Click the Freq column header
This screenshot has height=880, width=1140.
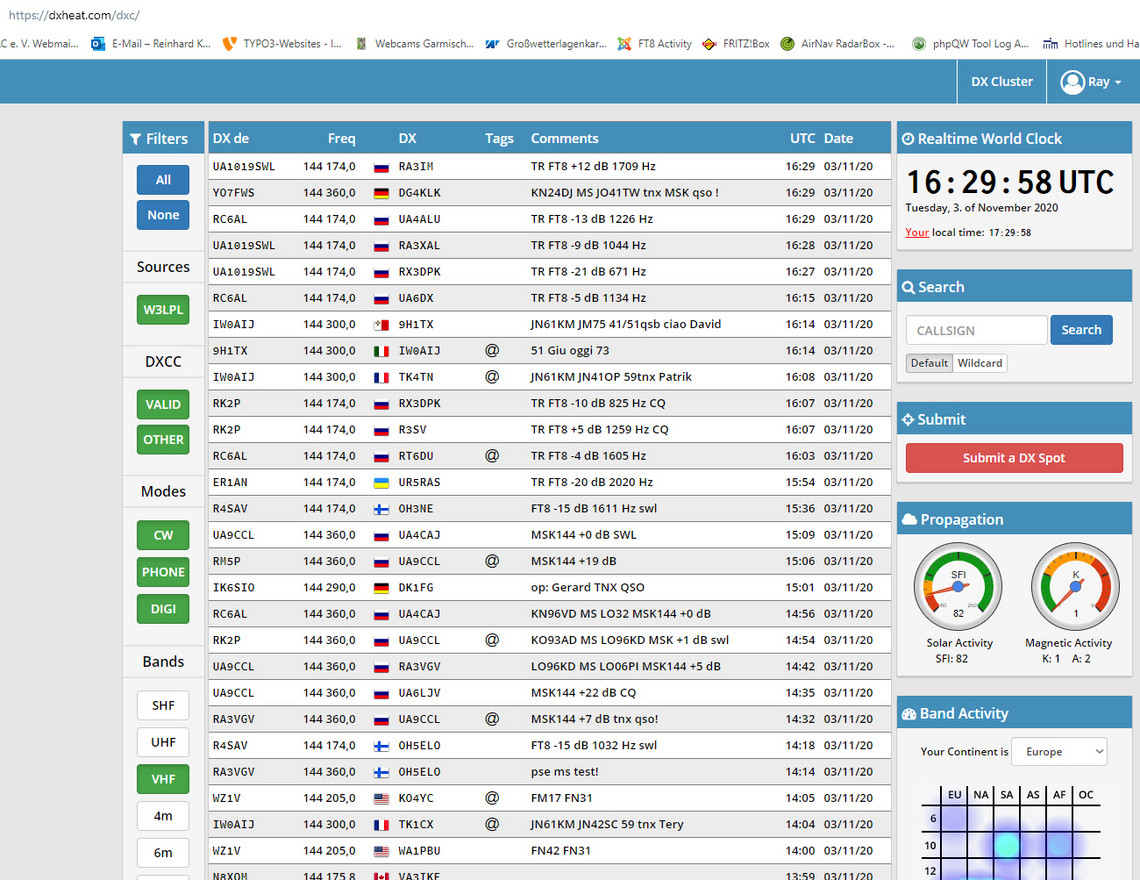click(x=341, y=138)
